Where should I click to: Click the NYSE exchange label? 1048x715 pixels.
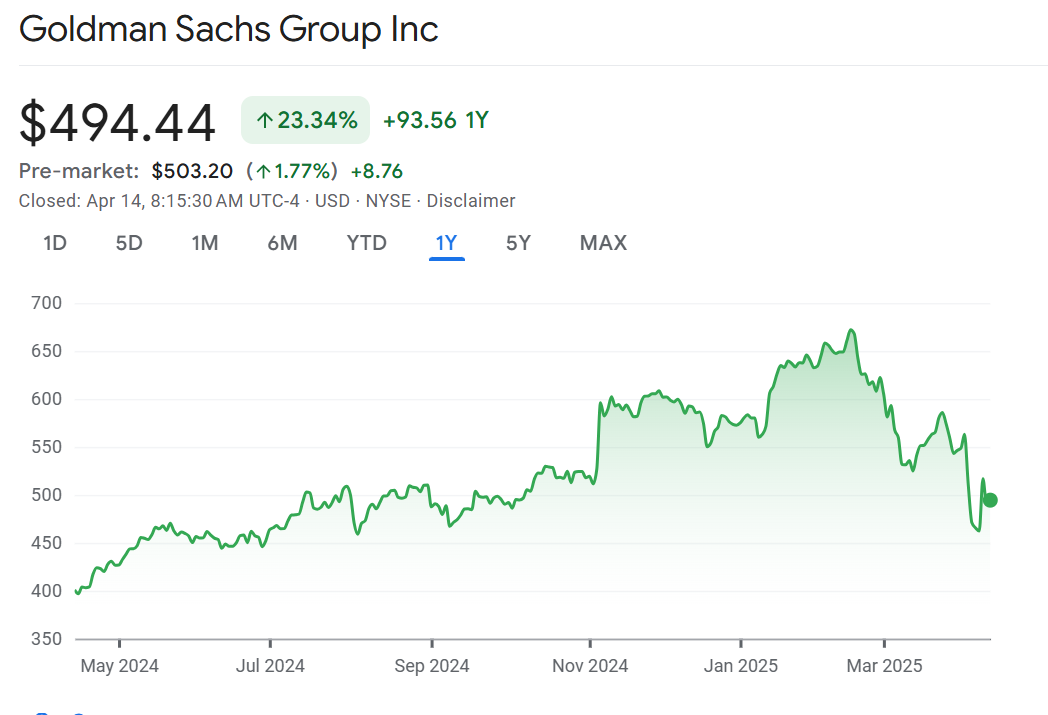pyautogui.click(x=388, y=201)
